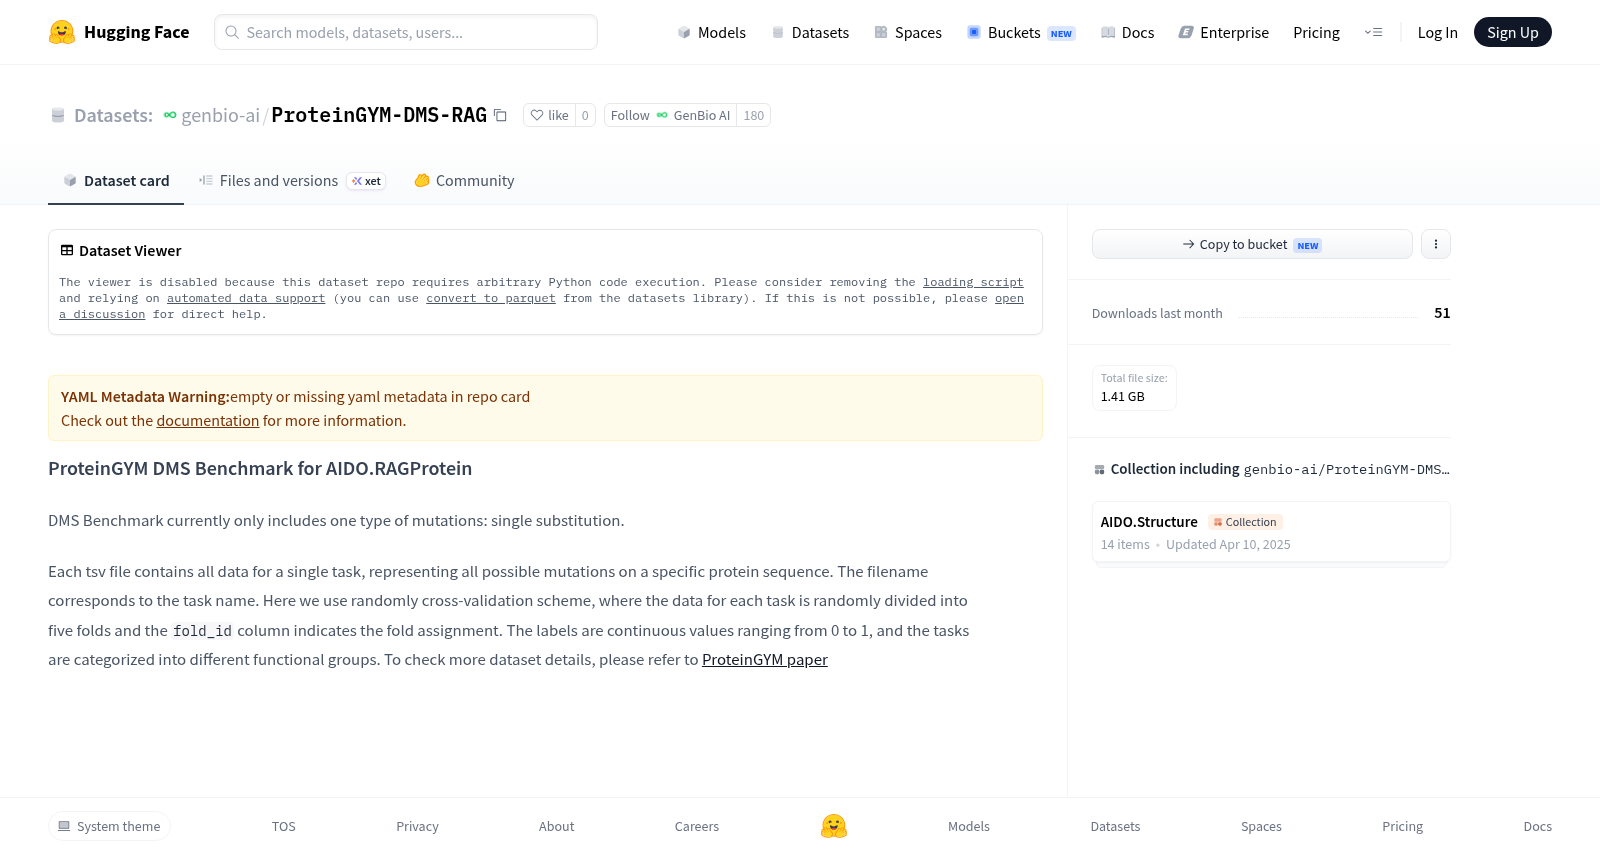Click the Hugging Face emoji in the footer
This screenshot has height=861, width=1600.
[x=834, y=826]
